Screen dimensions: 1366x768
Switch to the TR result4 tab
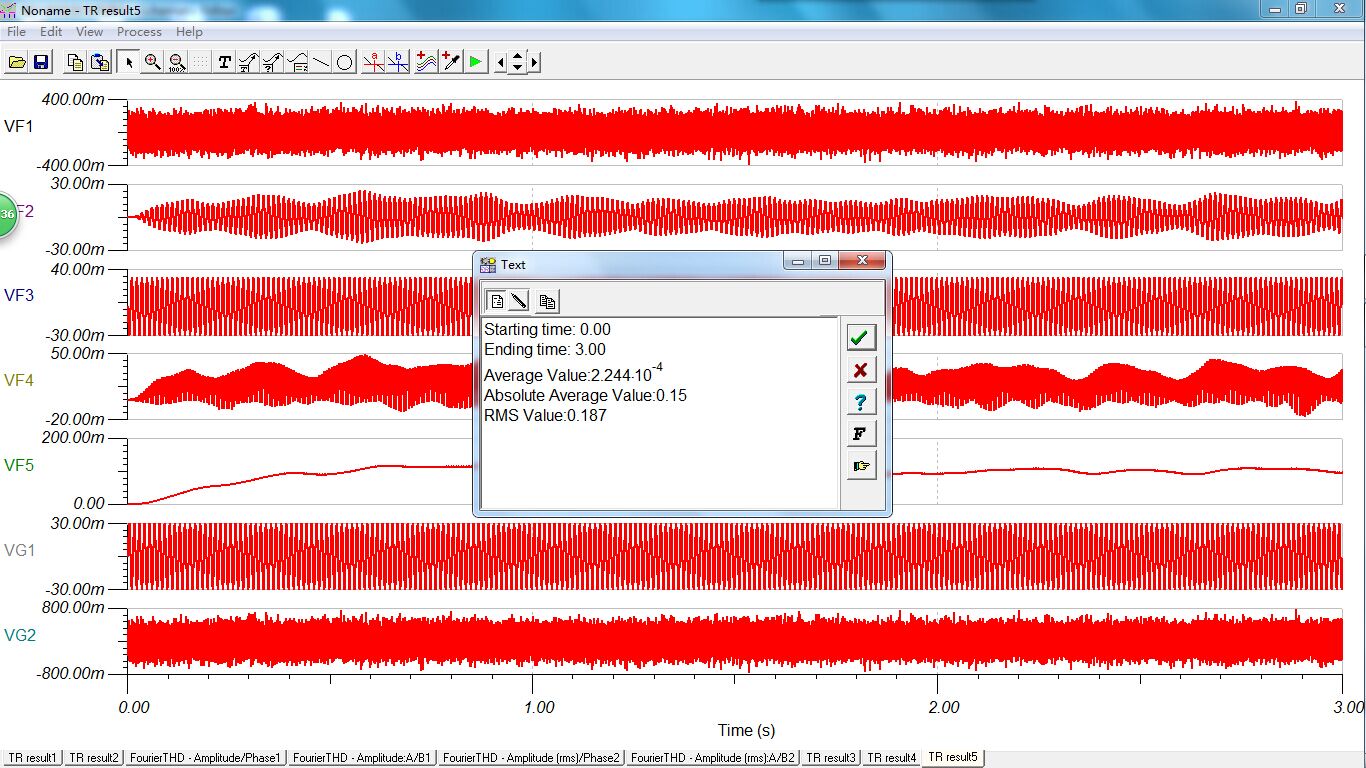click(x=893, y=758)
